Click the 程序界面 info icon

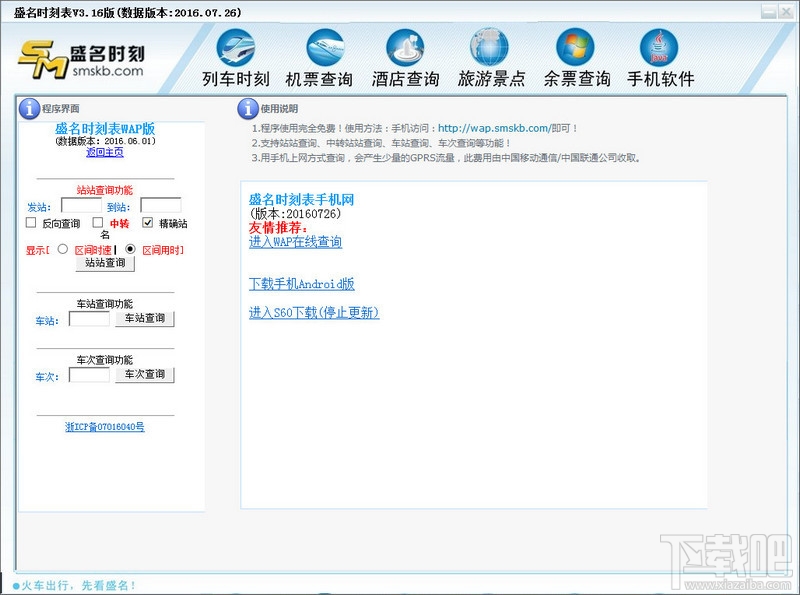[29, 108]
